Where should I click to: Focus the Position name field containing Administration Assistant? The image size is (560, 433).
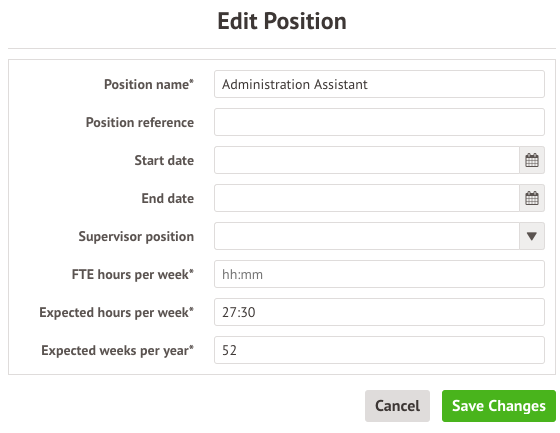click(379, 84)
